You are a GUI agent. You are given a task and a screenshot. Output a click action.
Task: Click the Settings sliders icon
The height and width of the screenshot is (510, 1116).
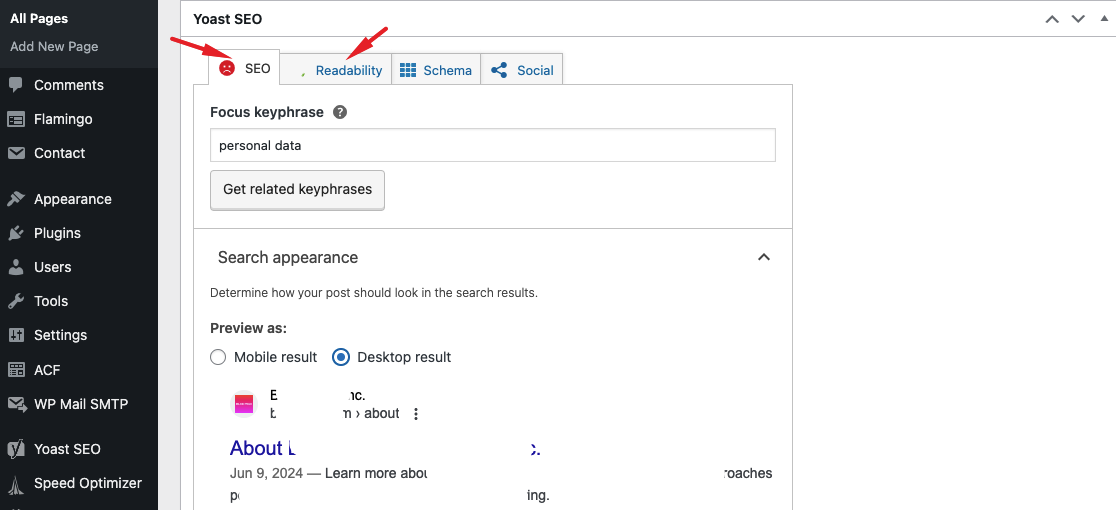coord(16,335)
